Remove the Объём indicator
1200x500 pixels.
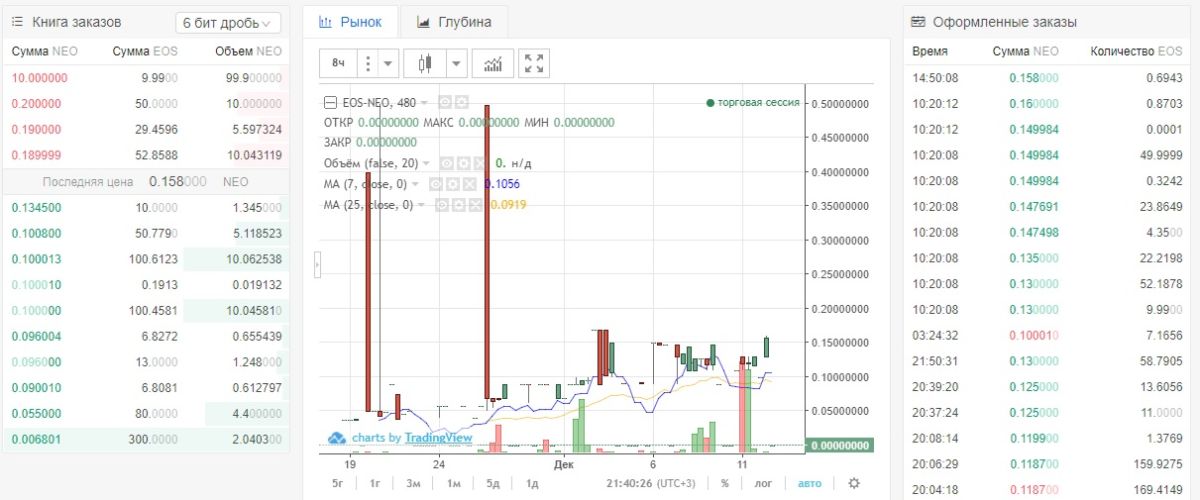[x=478, y=162]
